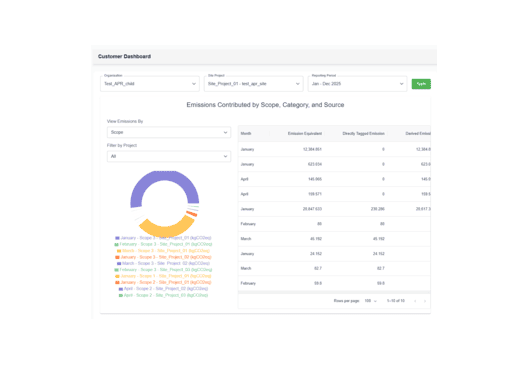The height and width of the screenshot is (365, 528).
Task: Sort by the Emission Equivalent column header
Action: 305,134
